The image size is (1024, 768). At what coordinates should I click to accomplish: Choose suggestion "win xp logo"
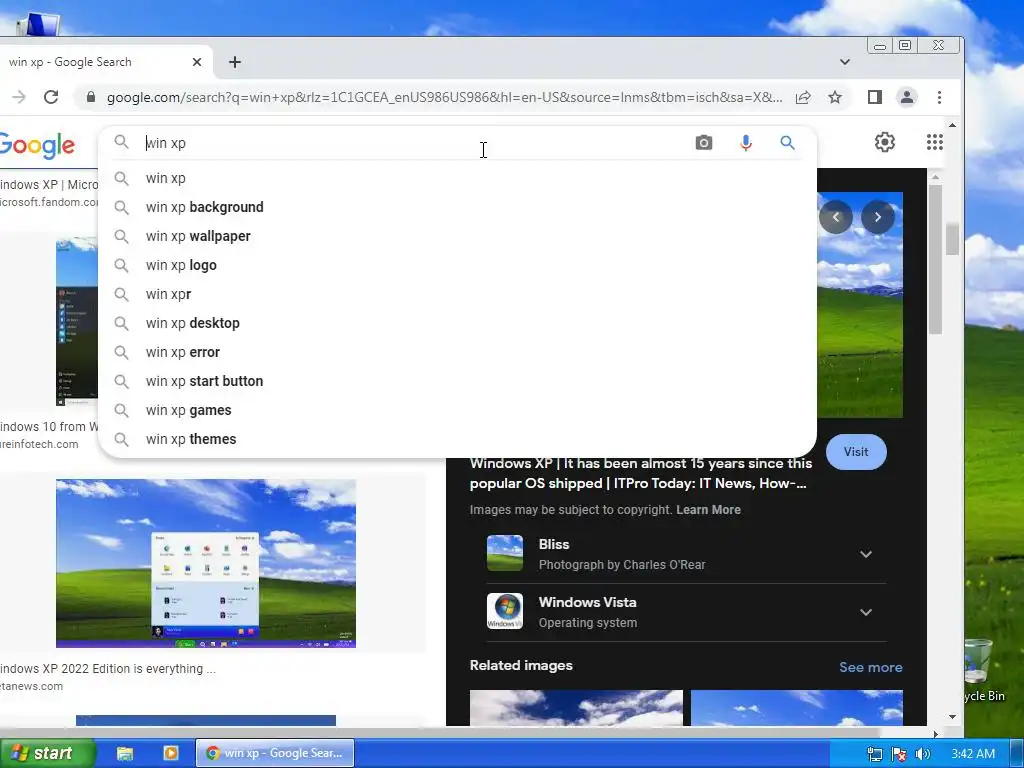click(457, 265)
